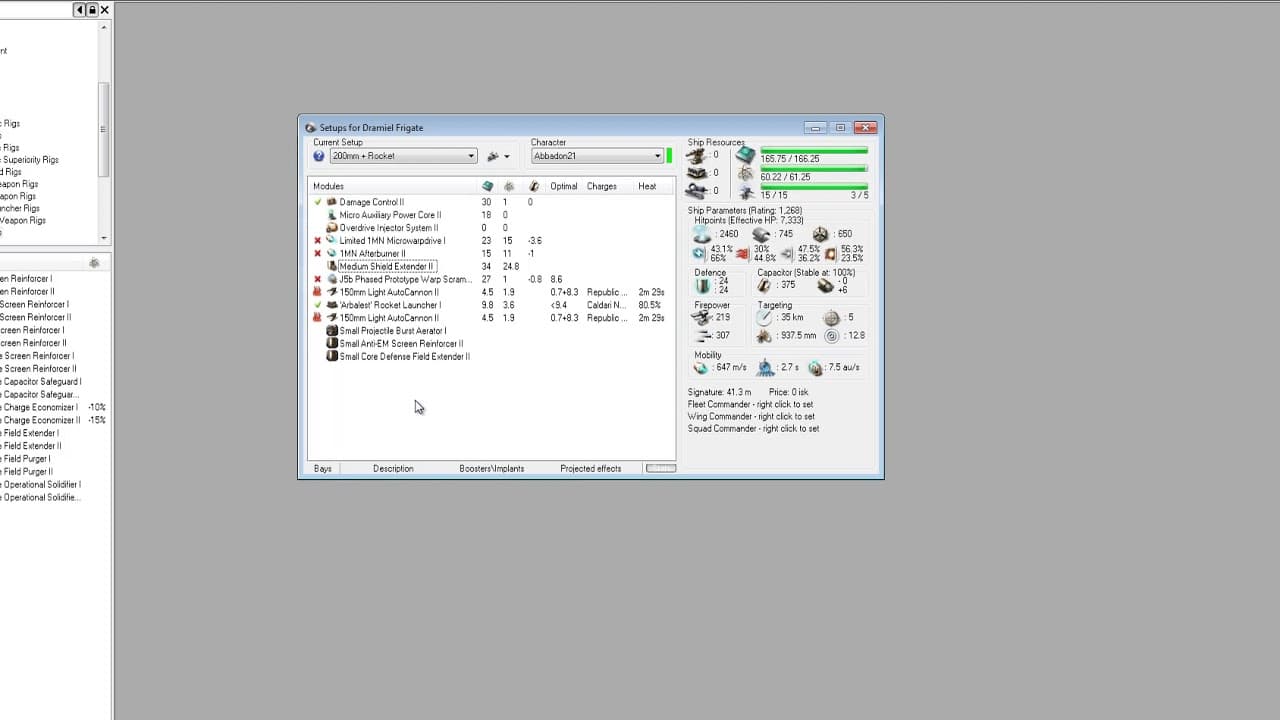The height and width of the screenshot is (720, 1280).
Task: Click the targeting range icon showing 35 km
Action: click(x=765, y=317)
